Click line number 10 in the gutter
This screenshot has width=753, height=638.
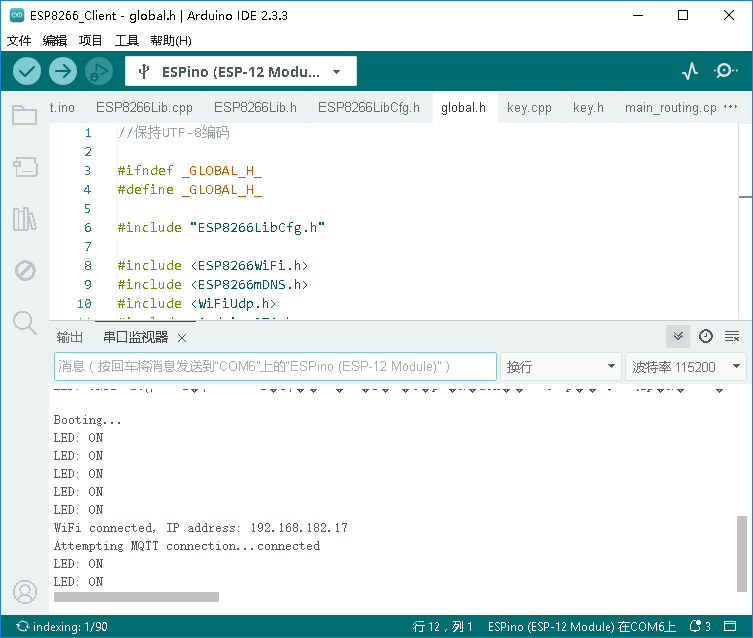point(84,303)
